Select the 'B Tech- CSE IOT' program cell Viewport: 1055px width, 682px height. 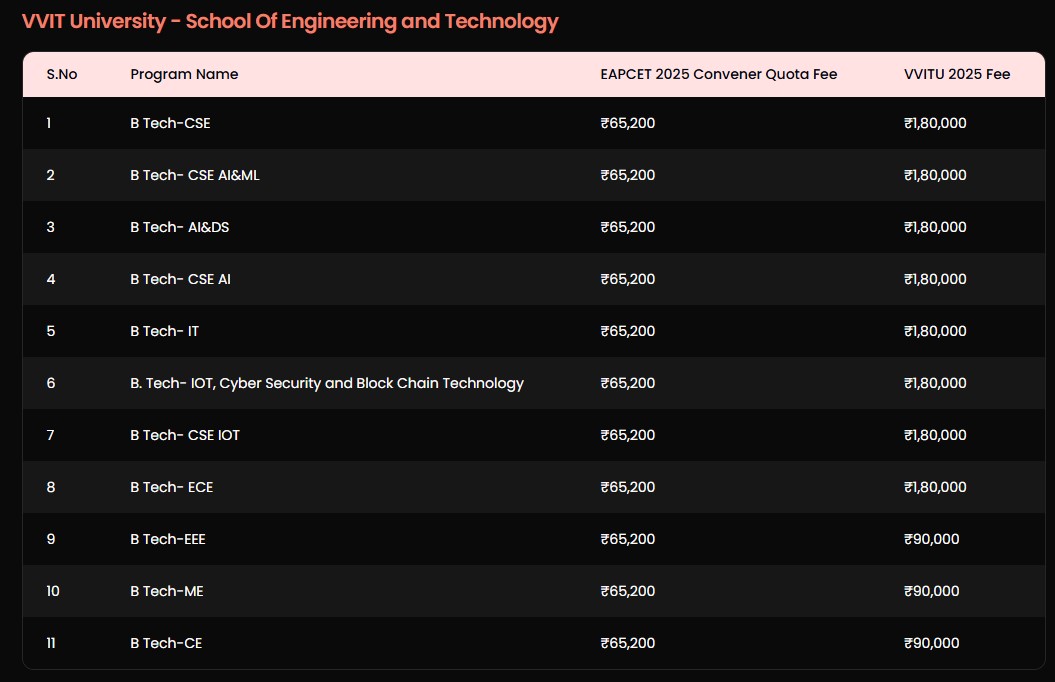coord(185,435)
